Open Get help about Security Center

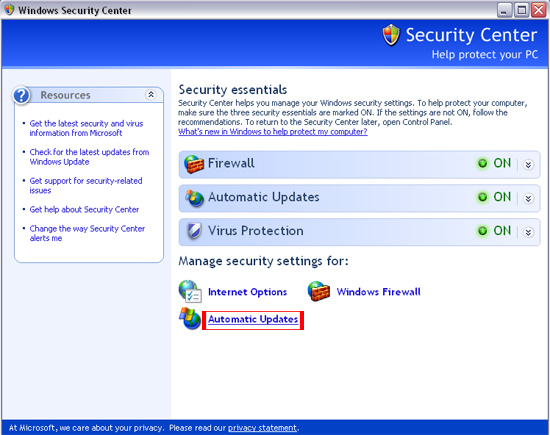pos(84,209)
